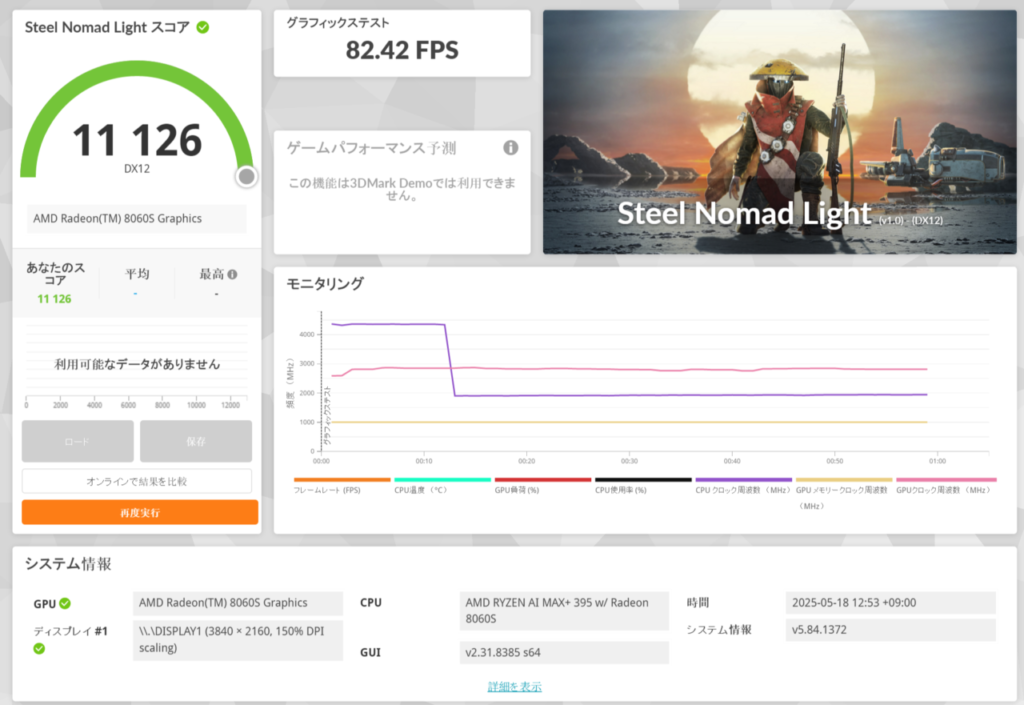
Task: Click the 平均 column label
Action: click(137, 274)
